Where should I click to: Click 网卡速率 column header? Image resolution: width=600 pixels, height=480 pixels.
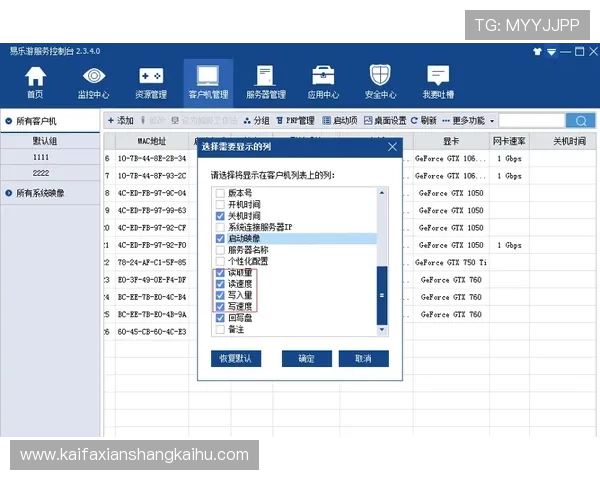509,141
